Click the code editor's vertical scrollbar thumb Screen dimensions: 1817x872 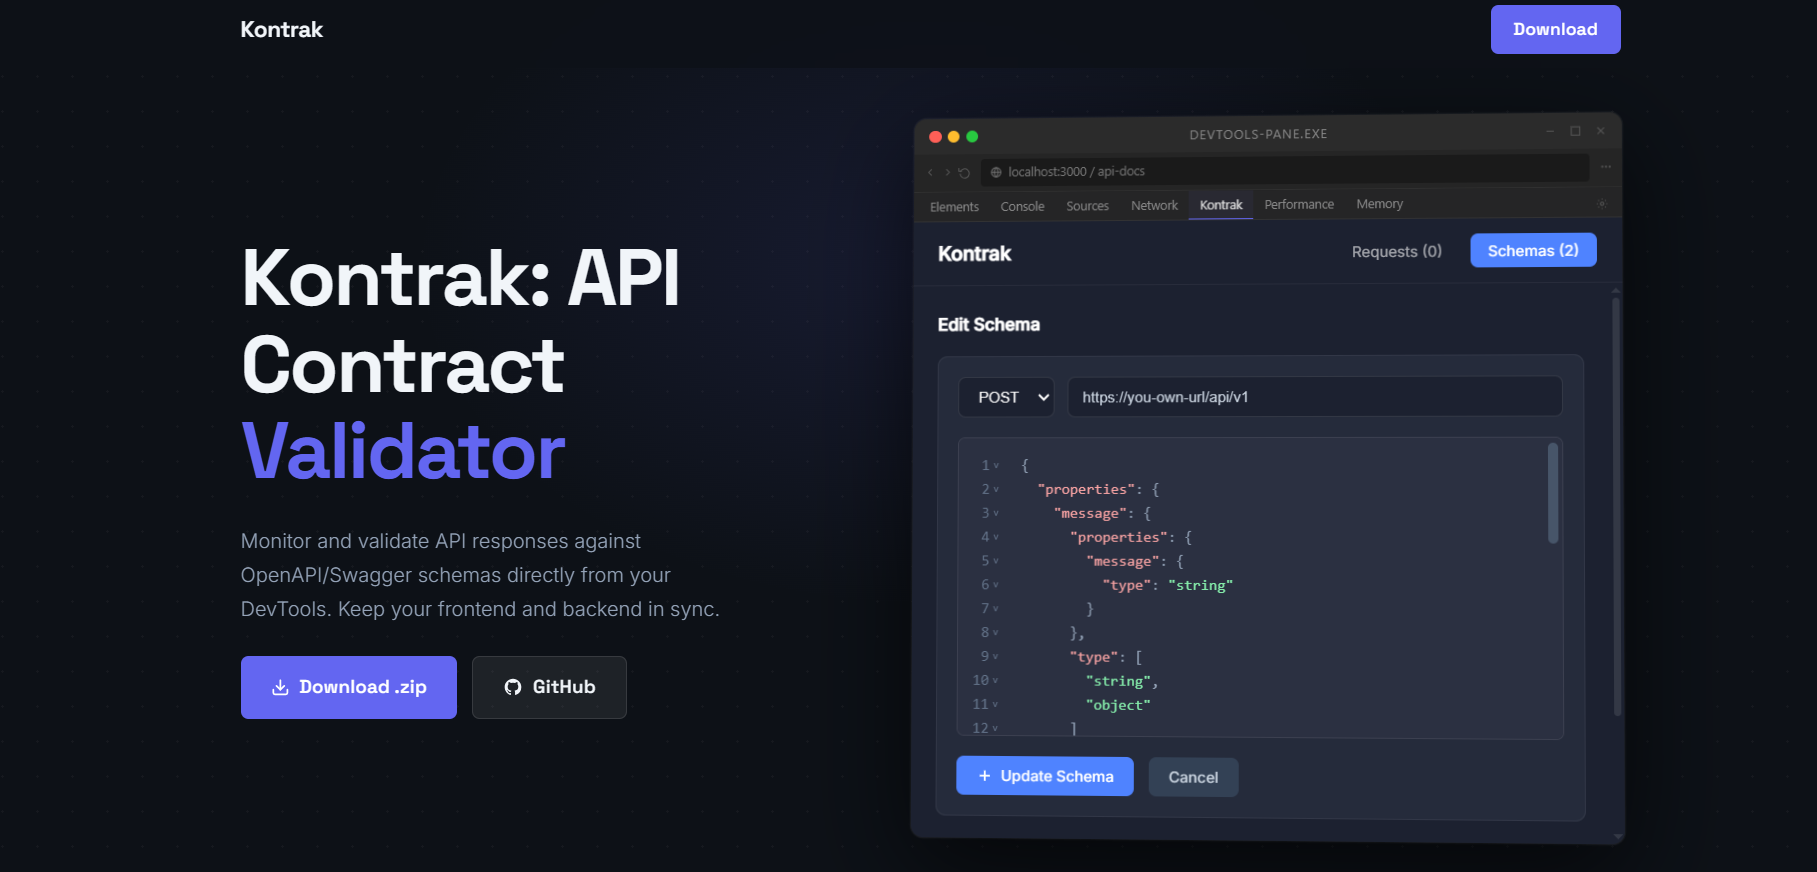tap(1552, 493)
